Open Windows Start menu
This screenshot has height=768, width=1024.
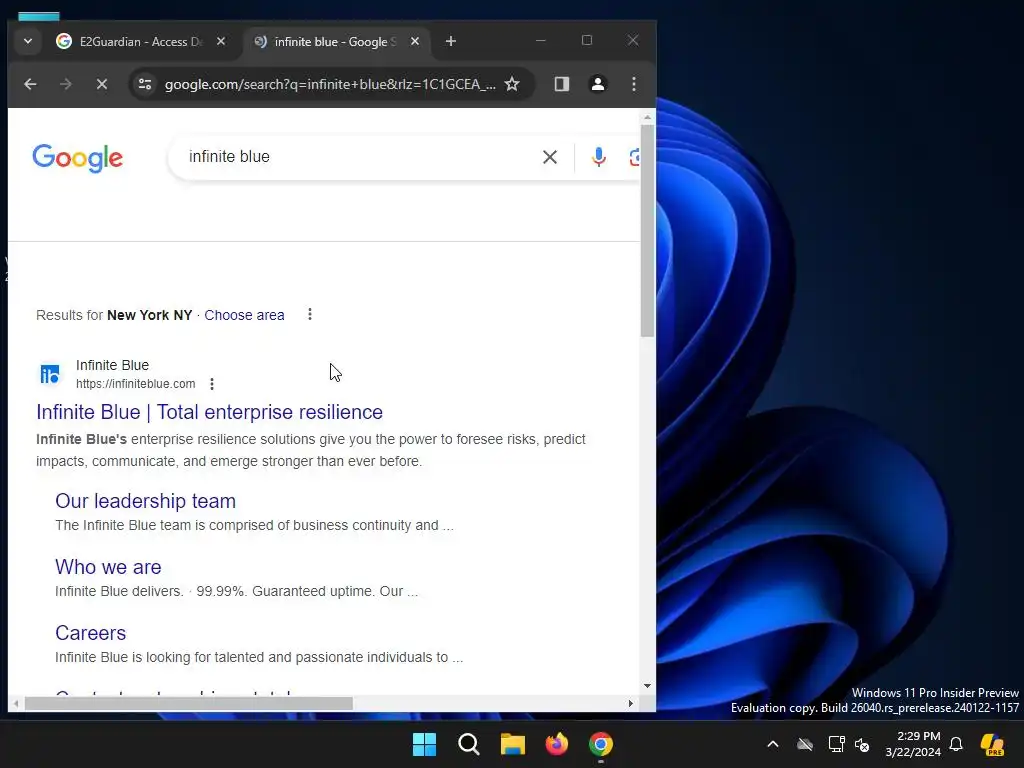pos(424,744)
